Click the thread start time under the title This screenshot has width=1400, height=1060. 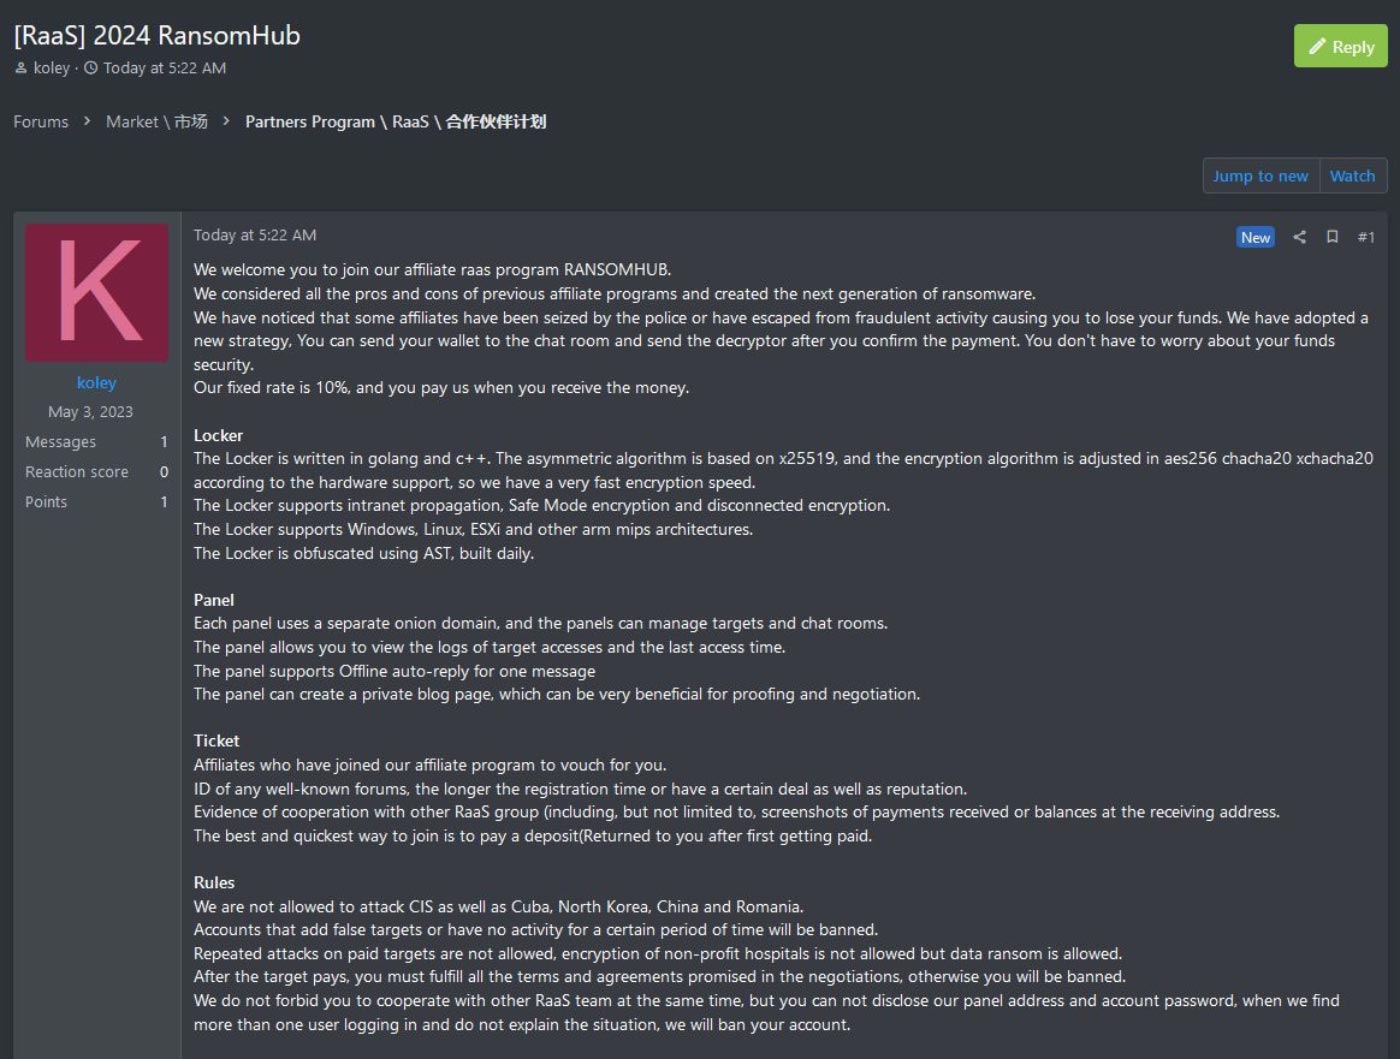[x=165, y=68]
